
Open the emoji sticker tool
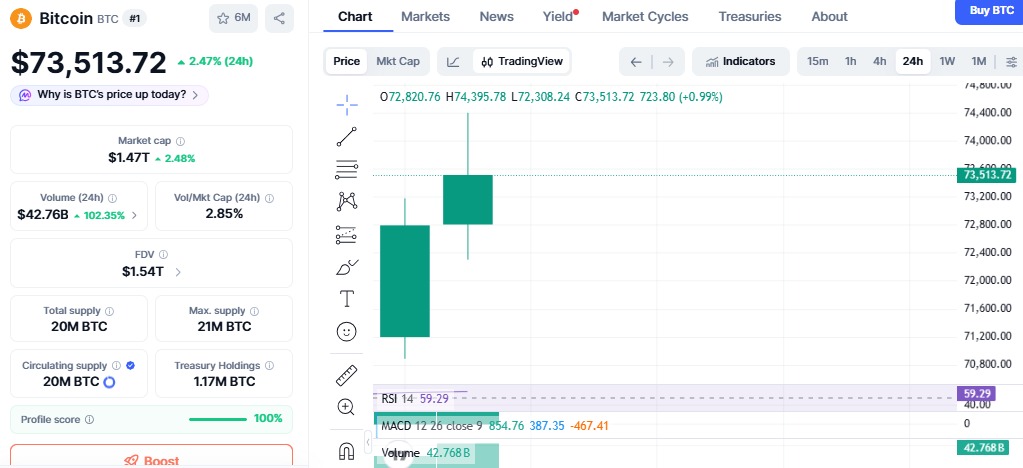pos(347,331)
